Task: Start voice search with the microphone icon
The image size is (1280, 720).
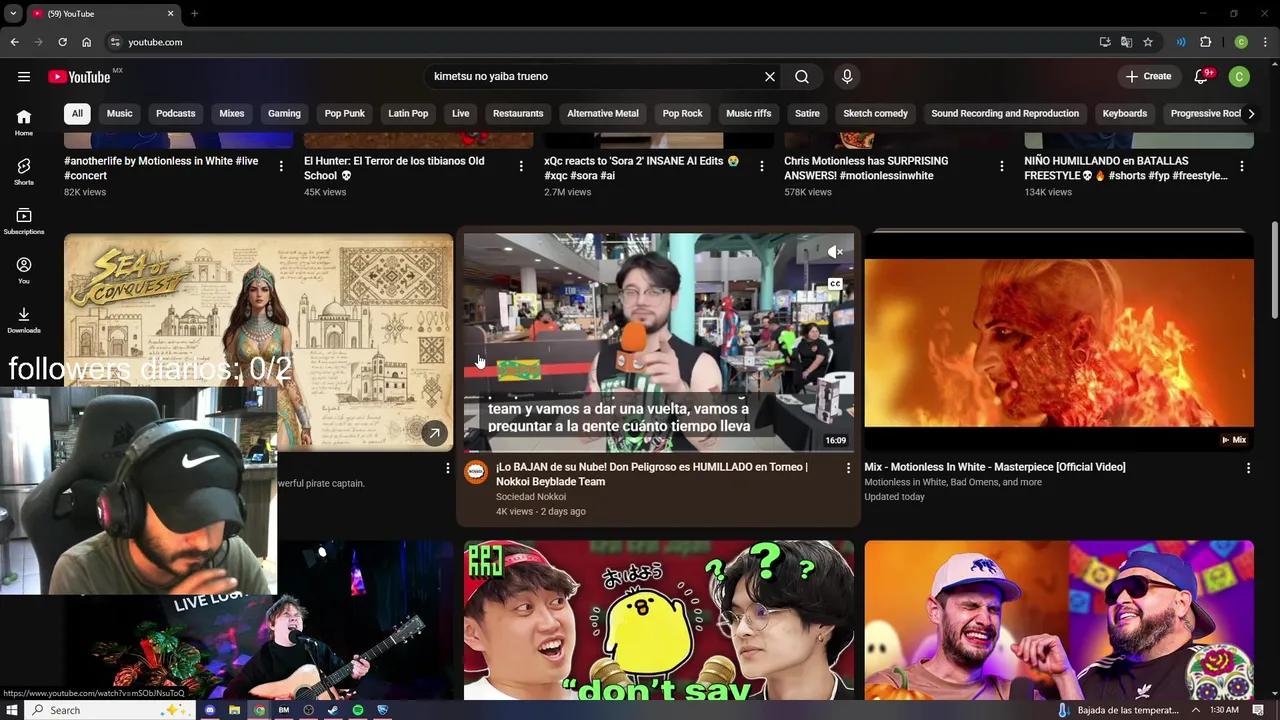Action: coord(847,76)
